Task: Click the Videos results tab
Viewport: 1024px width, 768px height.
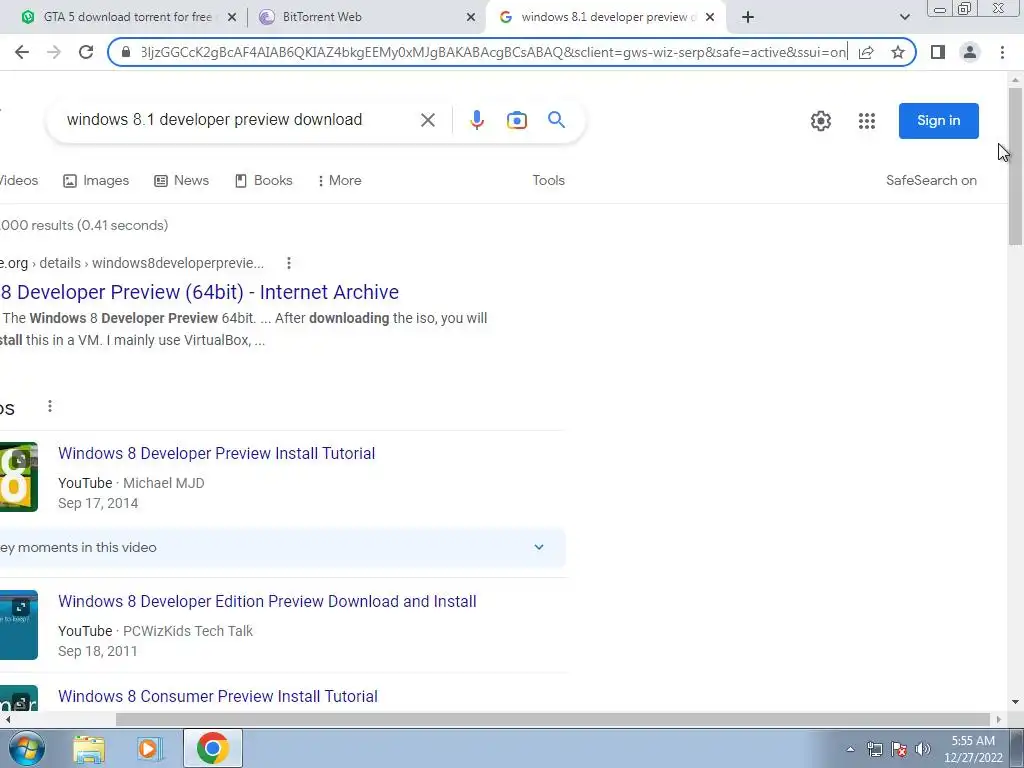Action: click(19, 181)
